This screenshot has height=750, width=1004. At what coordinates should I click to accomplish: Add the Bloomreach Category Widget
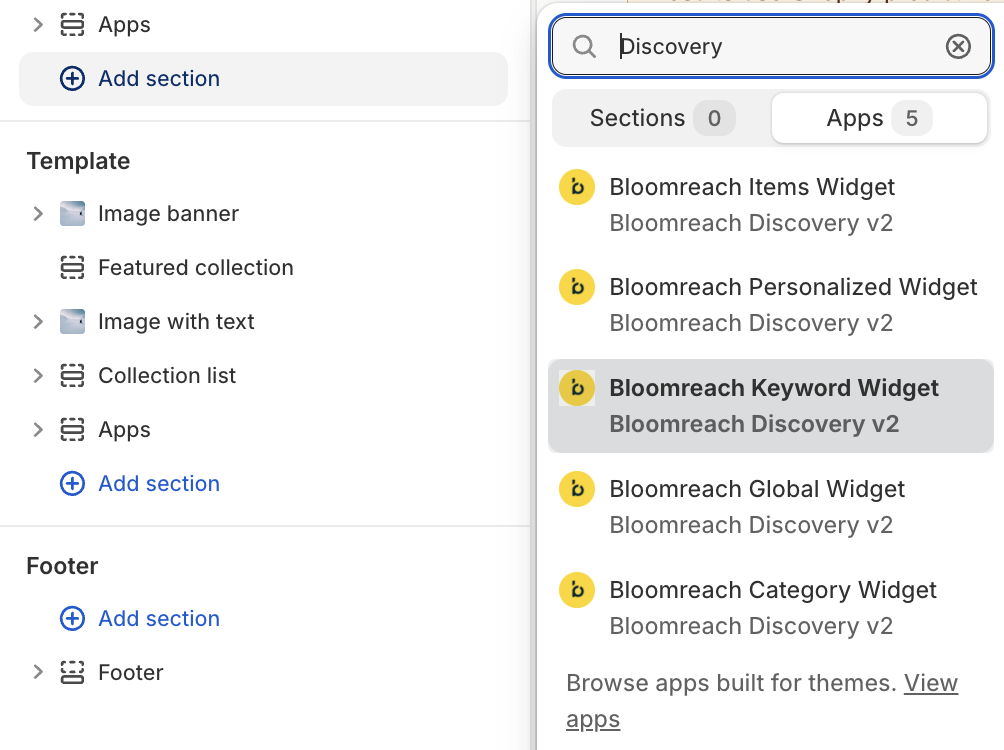coord(771,608)
